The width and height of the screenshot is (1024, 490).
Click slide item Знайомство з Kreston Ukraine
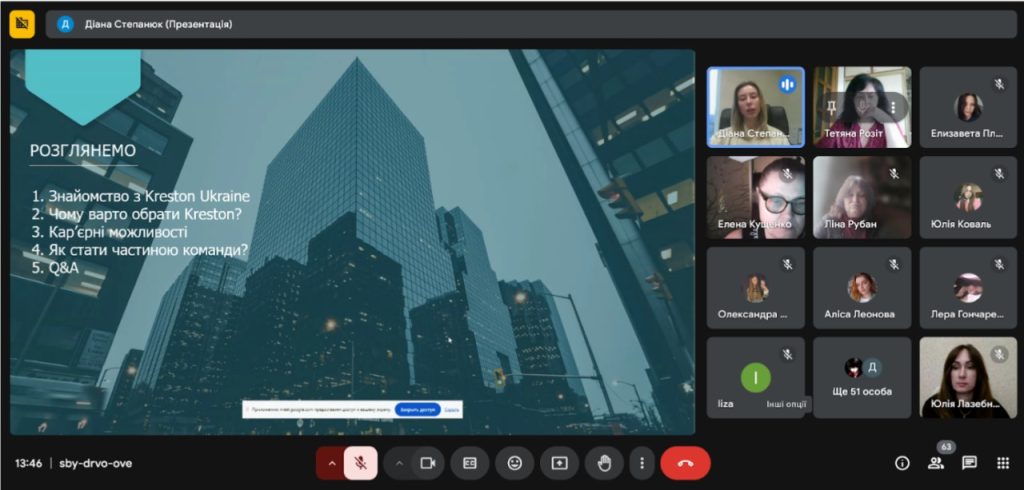(140, 196)
